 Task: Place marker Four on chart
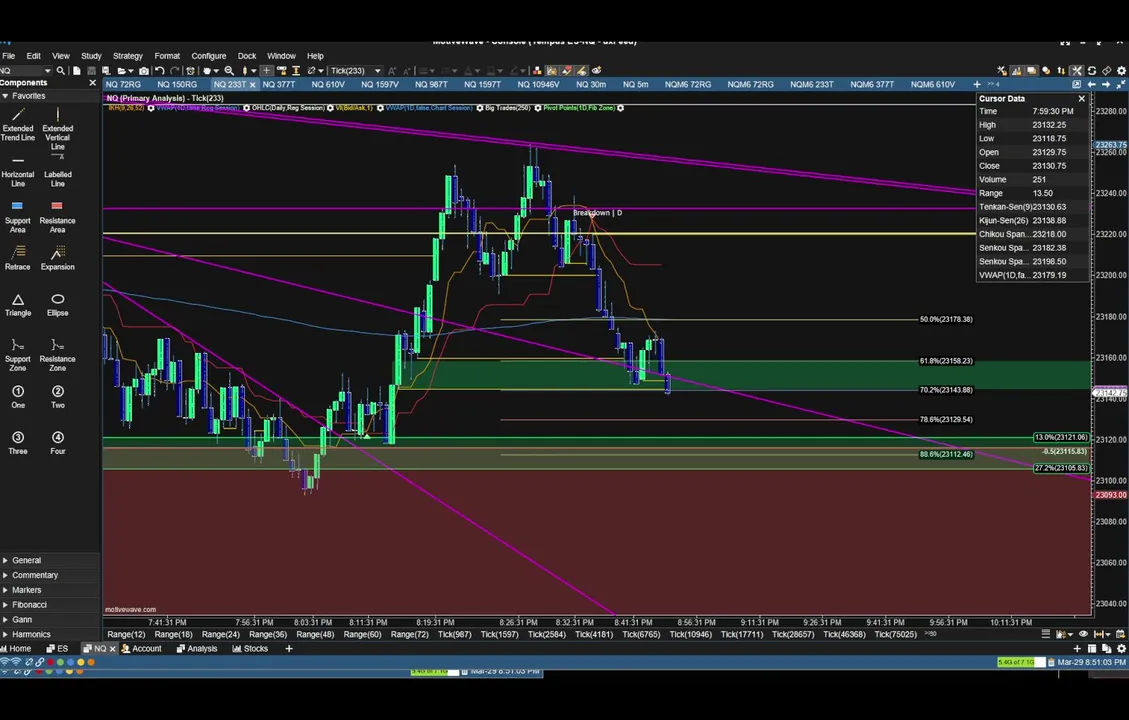click(58, 443)
